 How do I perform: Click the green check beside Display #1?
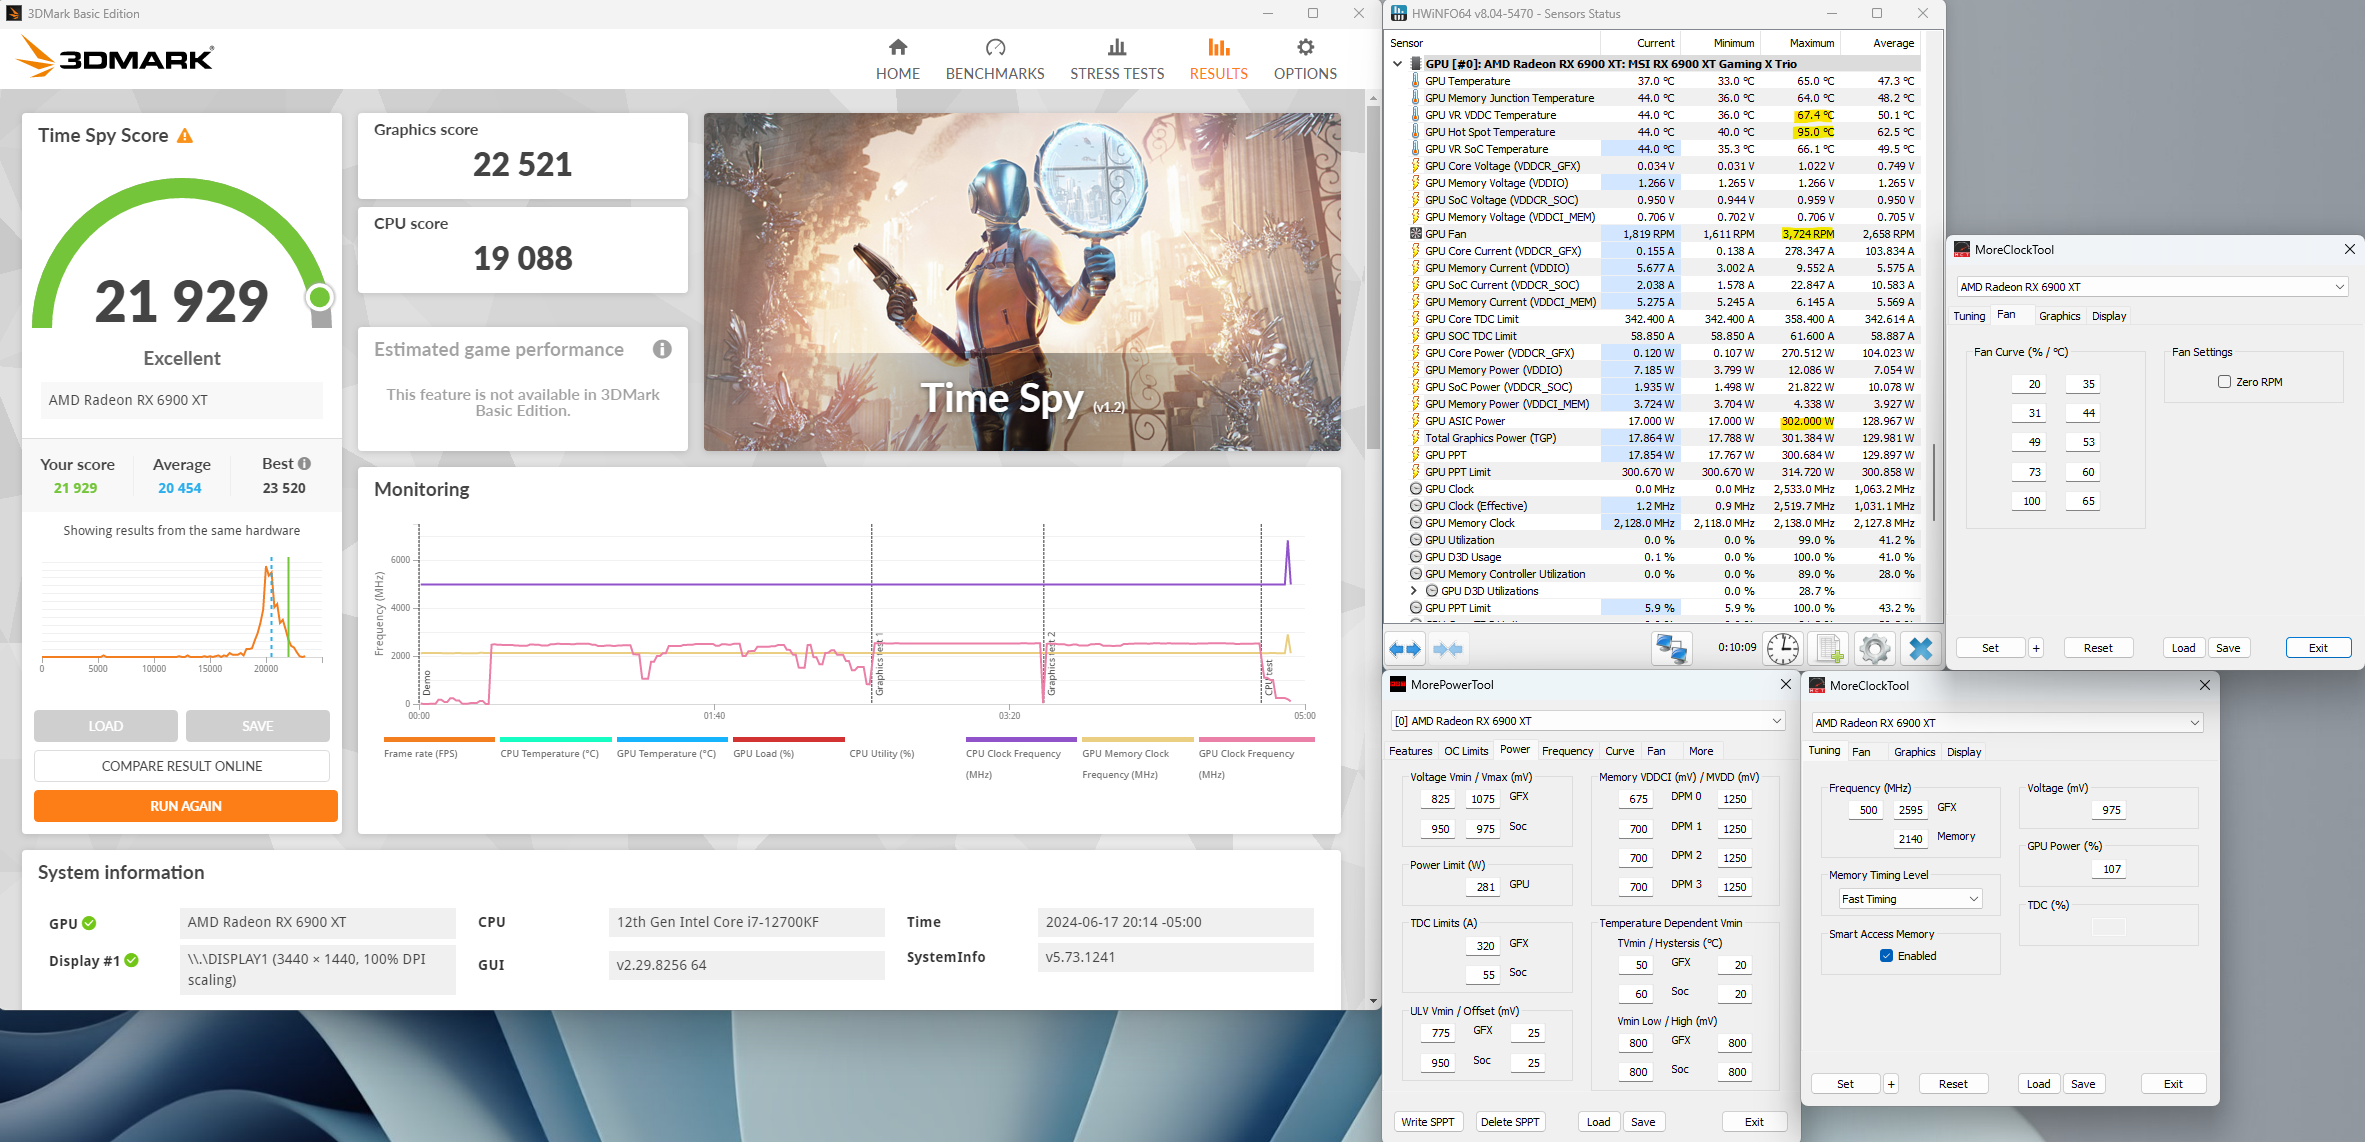[131, 960]
